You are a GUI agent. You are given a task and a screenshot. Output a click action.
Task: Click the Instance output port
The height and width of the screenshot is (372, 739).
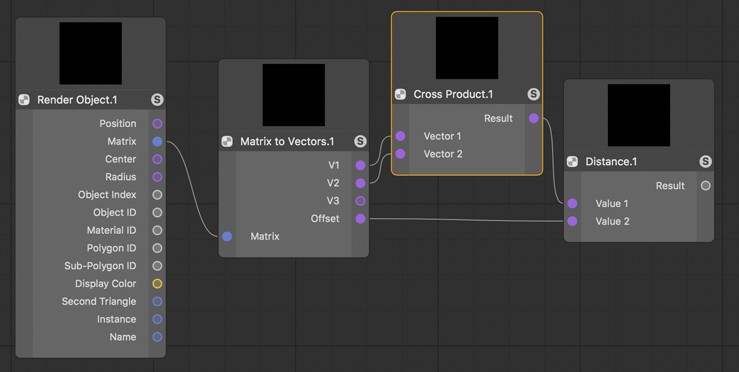(x=157, y=319)
